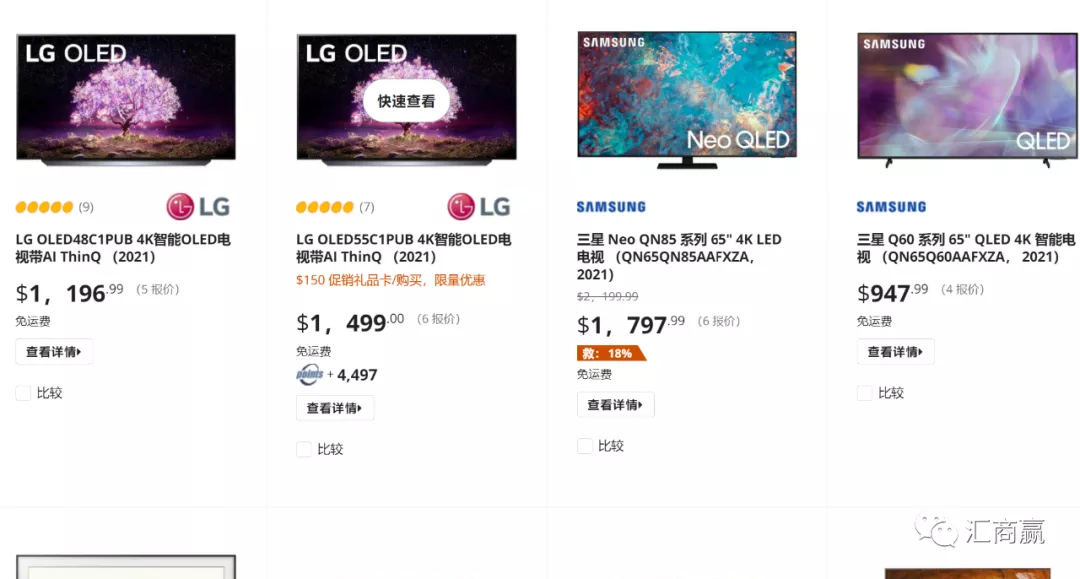The width and height of the screenshot is (1080, 579).
Task: Open the LG OLED48C1PUB product title link
Action: click(123, 248)
